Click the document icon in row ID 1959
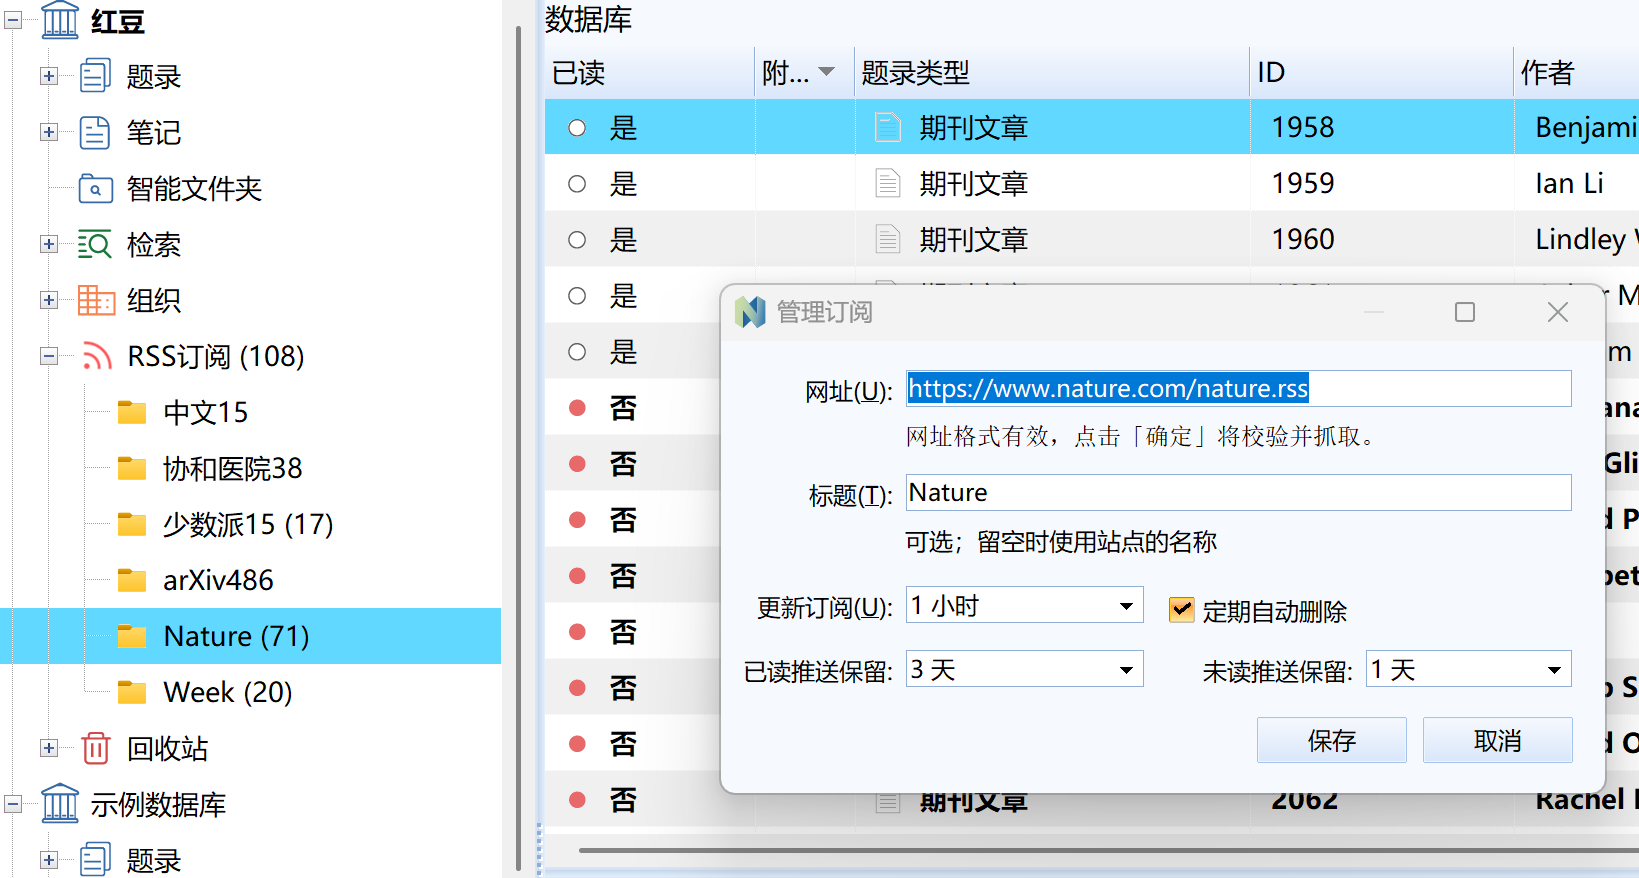The height and width of the screenshot is (878, 1639). pyautogui.click(x=888, y=183)
